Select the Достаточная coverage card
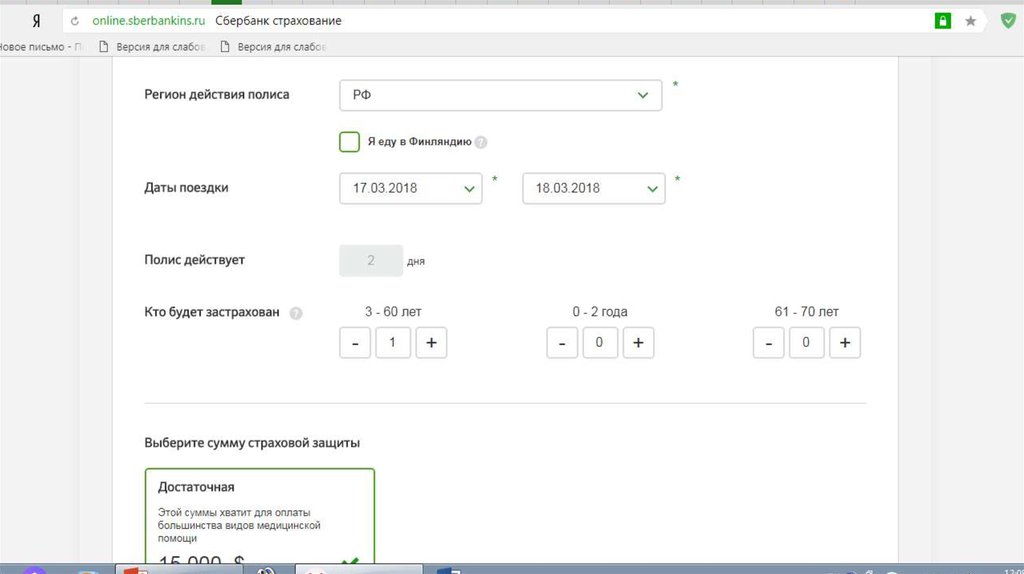Screen dimensions: 1024x574 point(260,515)
